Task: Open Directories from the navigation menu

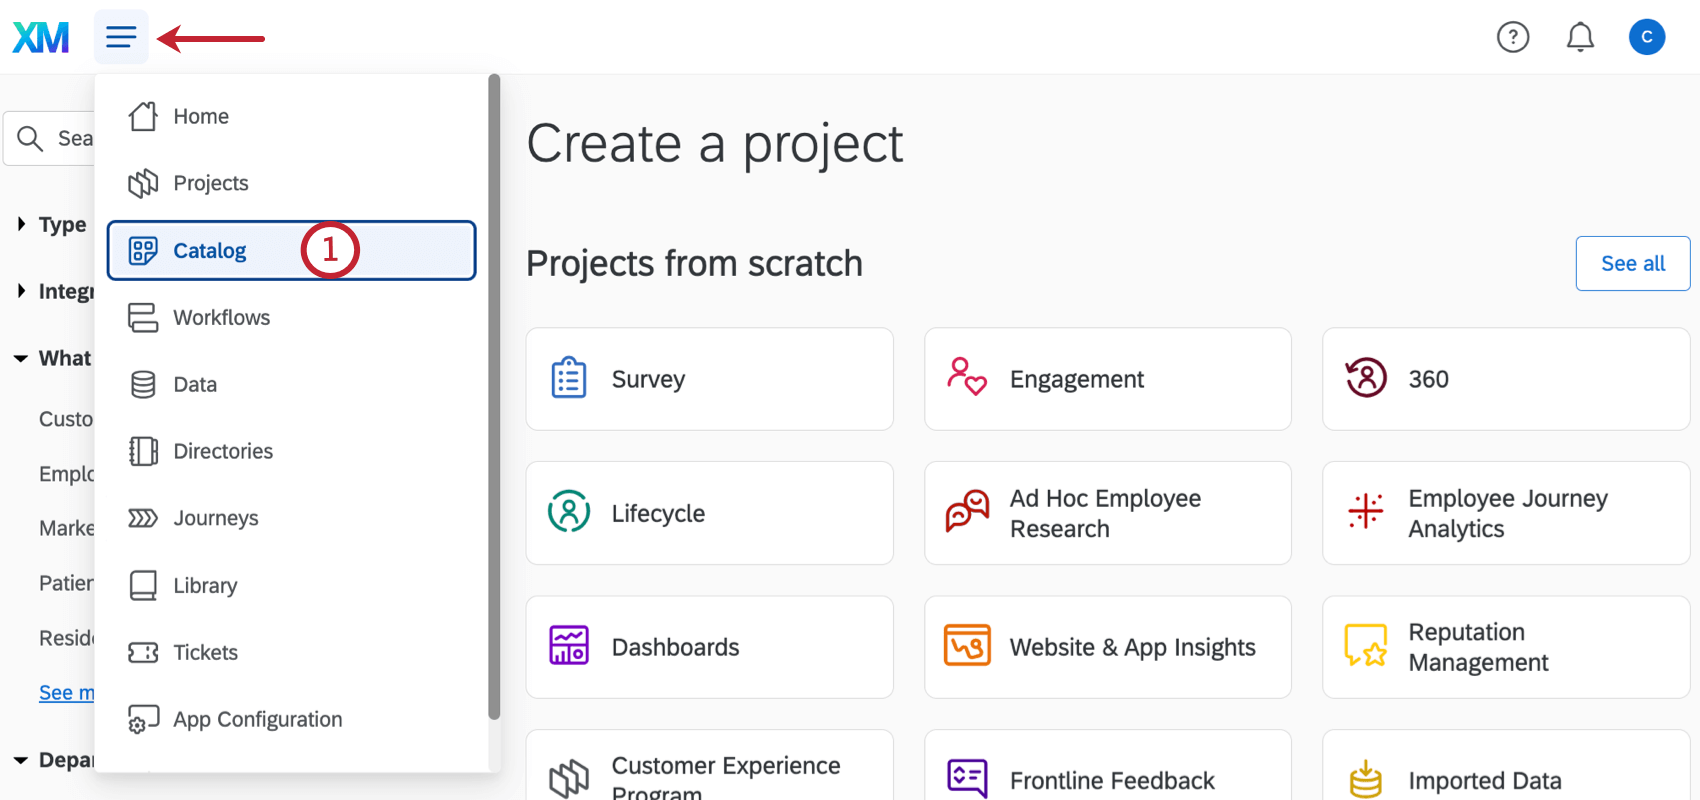Action: pyautogui.click(x=223, y=452)
